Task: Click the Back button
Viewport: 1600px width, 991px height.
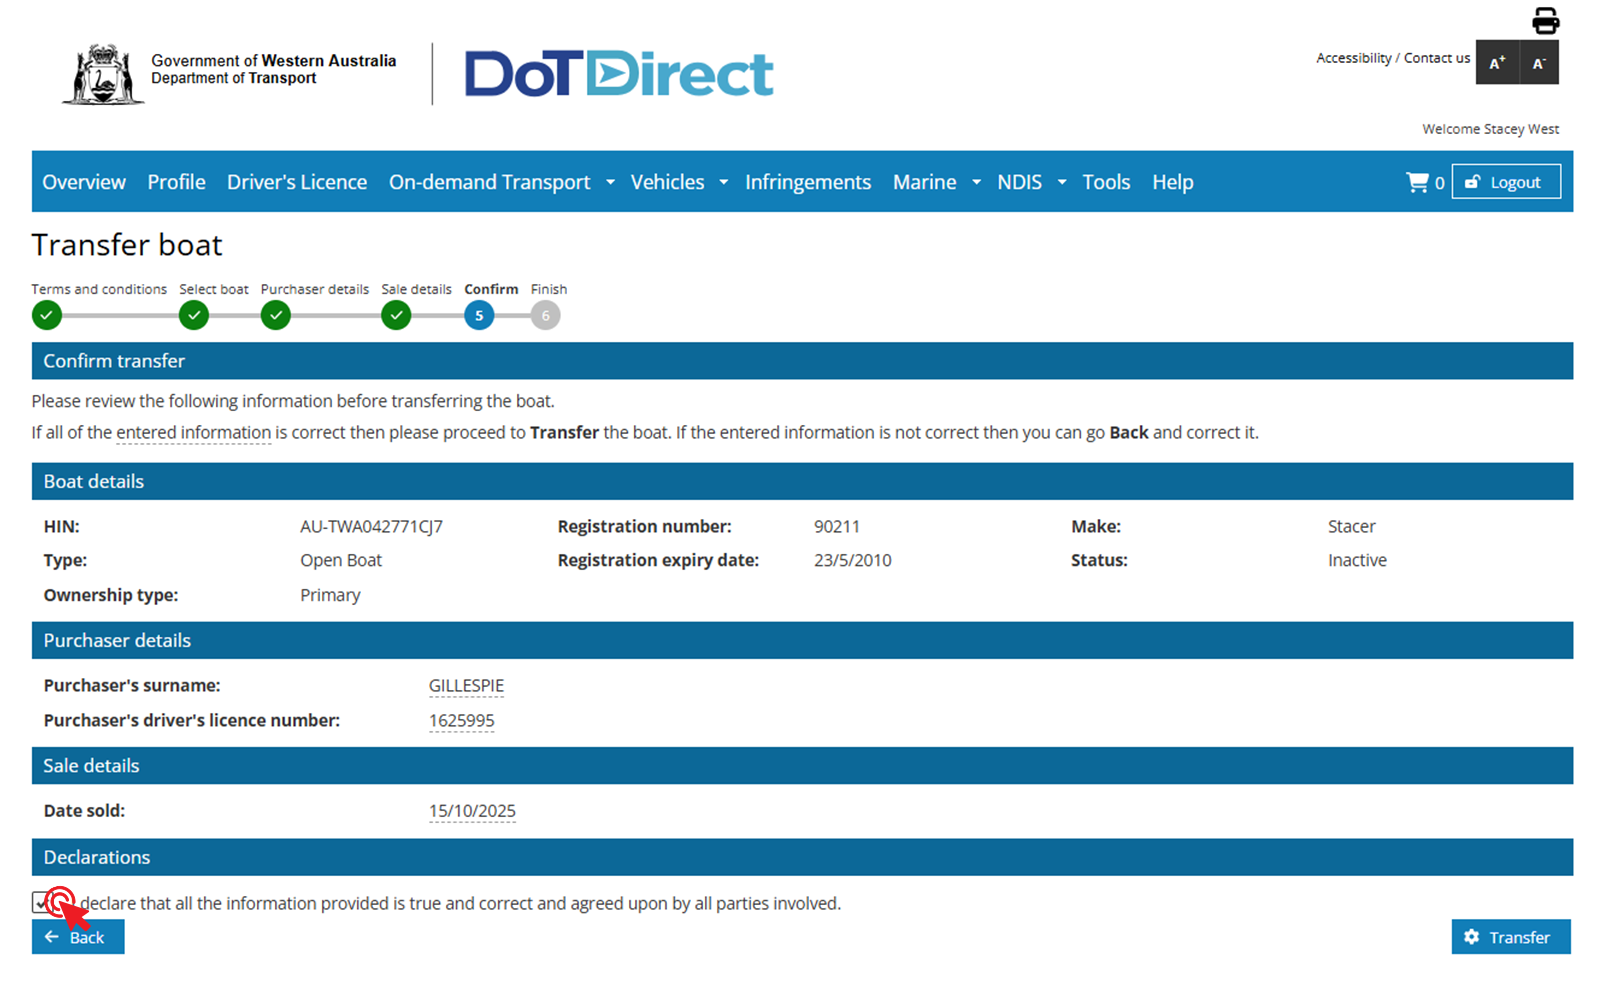Action: pyautogui.click(x=78, y=937)
